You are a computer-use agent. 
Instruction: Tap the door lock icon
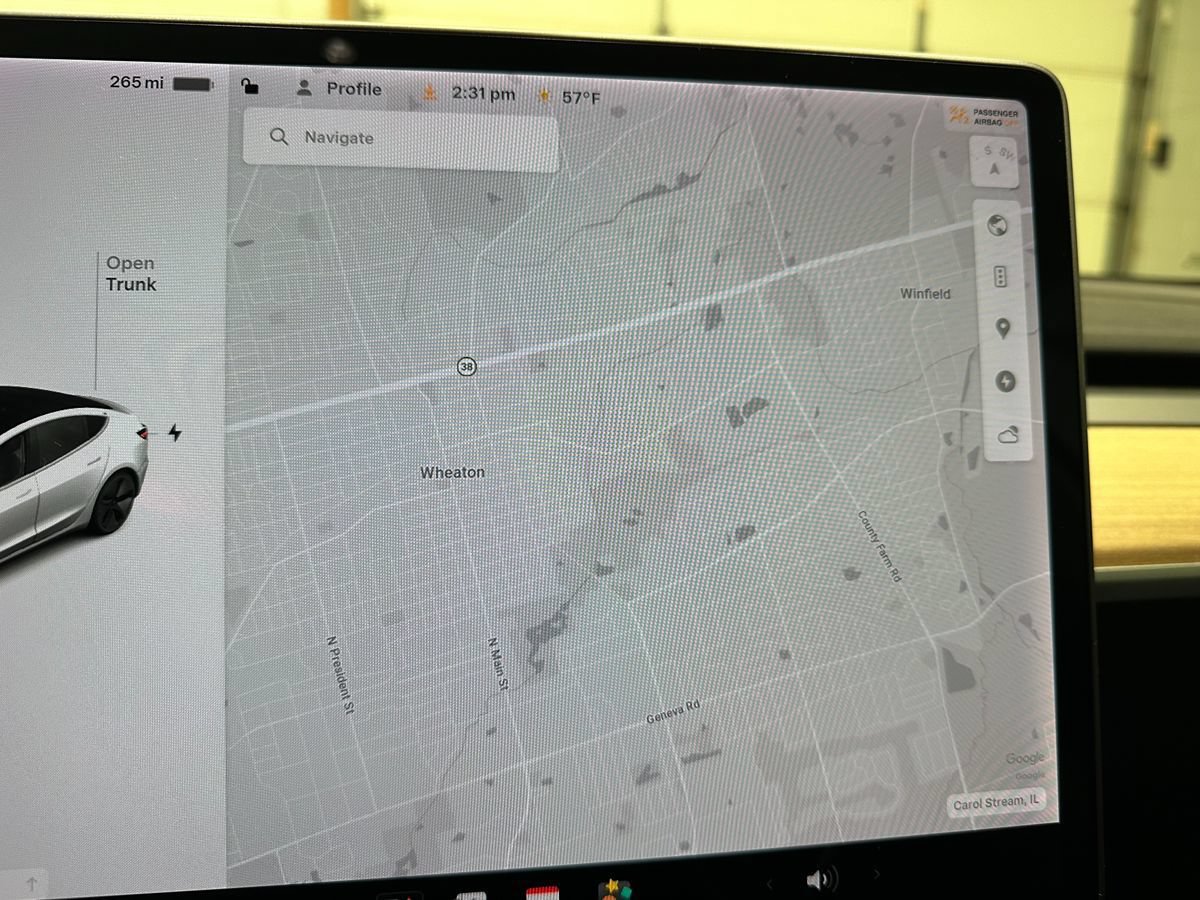250,87
